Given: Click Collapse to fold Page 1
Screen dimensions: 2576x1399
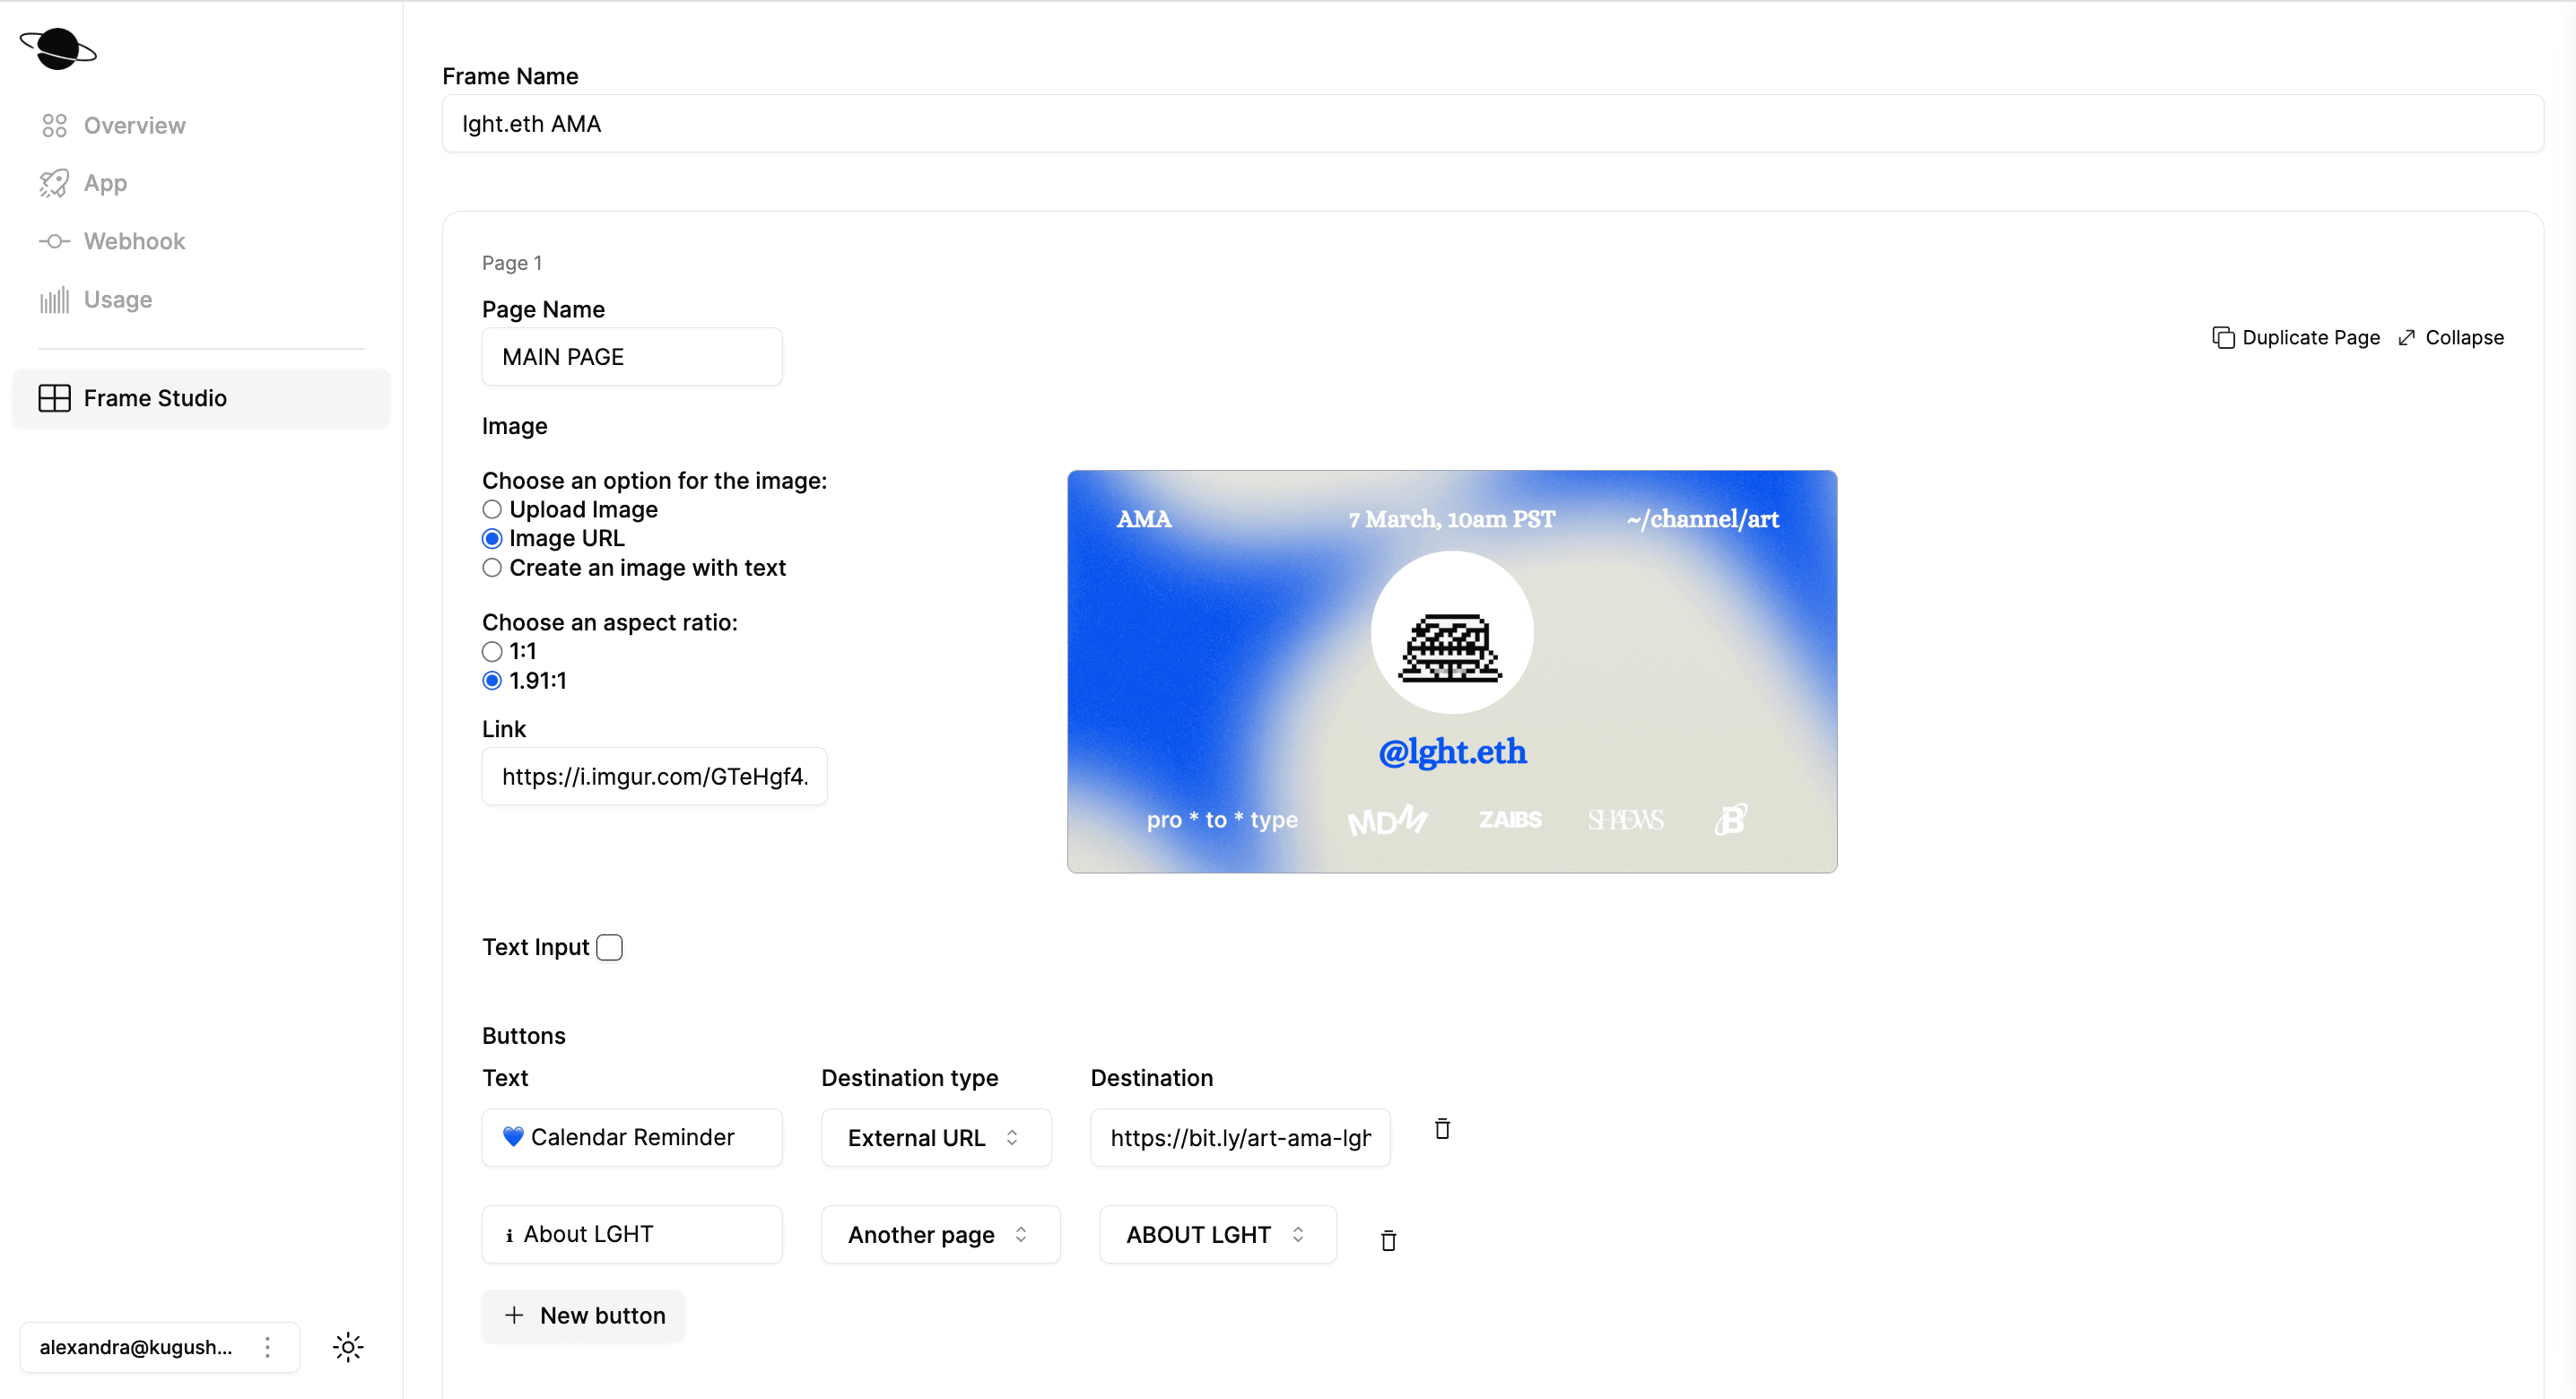Looking at the screenshot, I should [x=2451, y=338].
